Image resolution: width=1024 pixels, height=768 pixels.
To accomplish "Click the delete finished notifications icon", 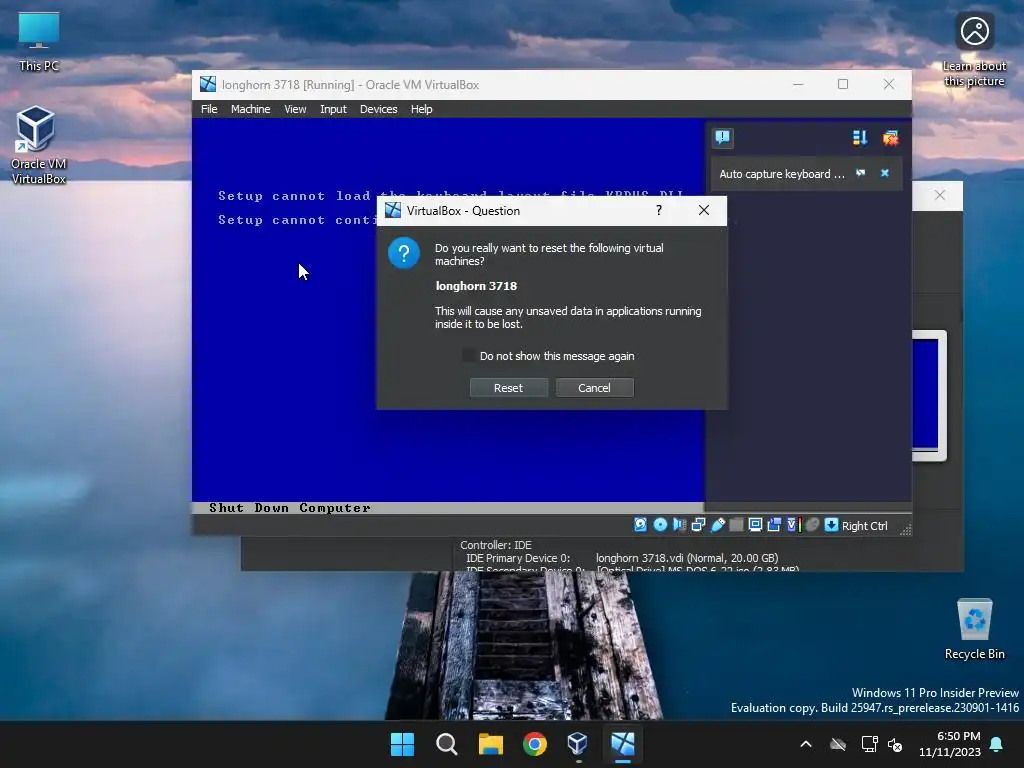I will tap(890, 138).
